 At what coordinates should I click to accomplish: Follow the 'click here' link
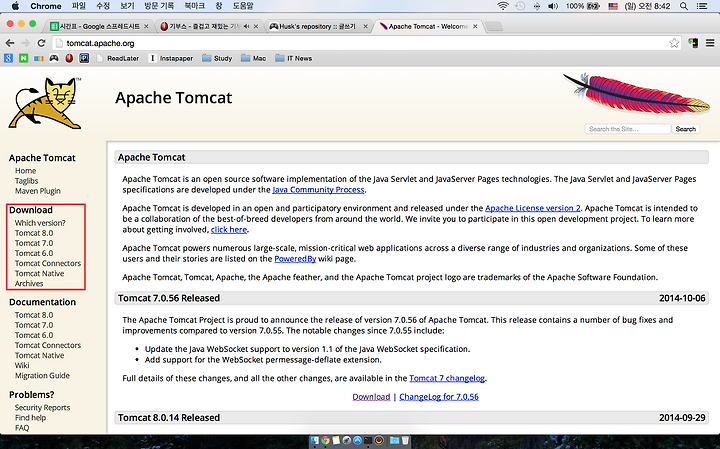pyautogui.click(x=229, y=230)
